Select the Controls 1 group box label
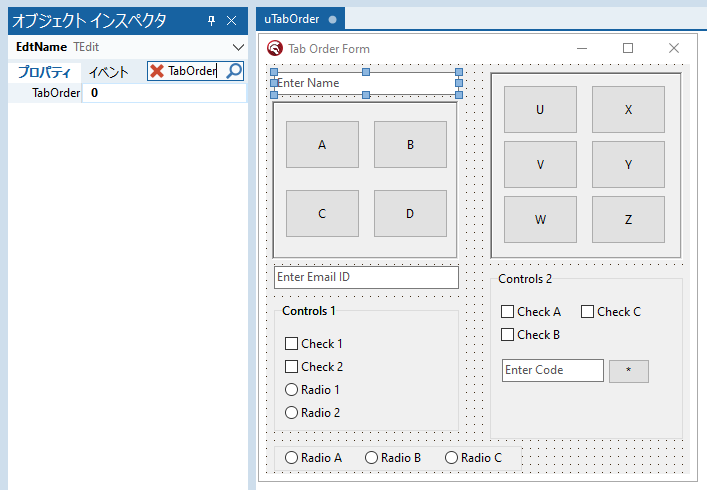 [309, 311]
